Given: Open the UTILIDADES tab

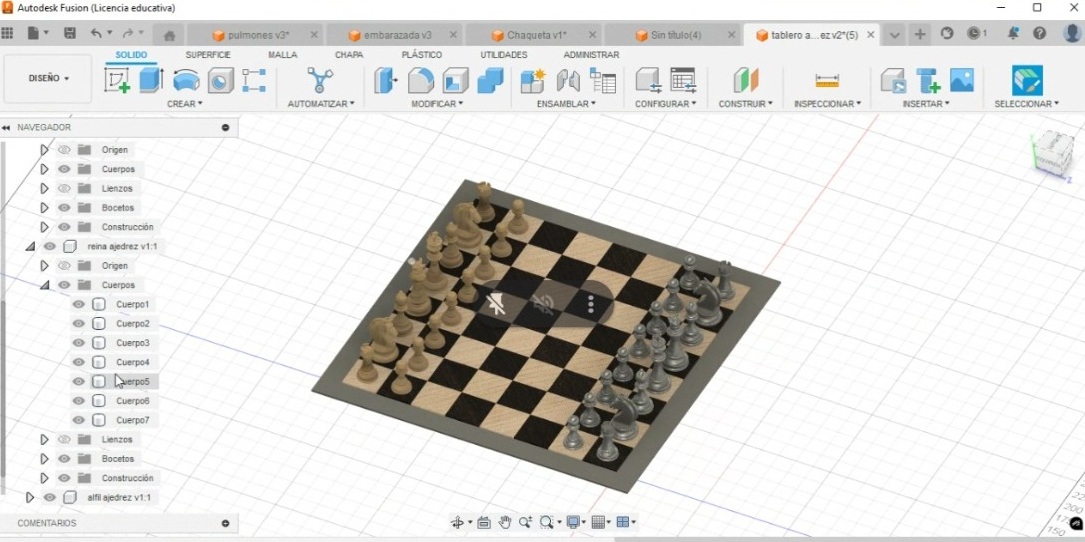Looking at the screenshot, I should [504, 55].
